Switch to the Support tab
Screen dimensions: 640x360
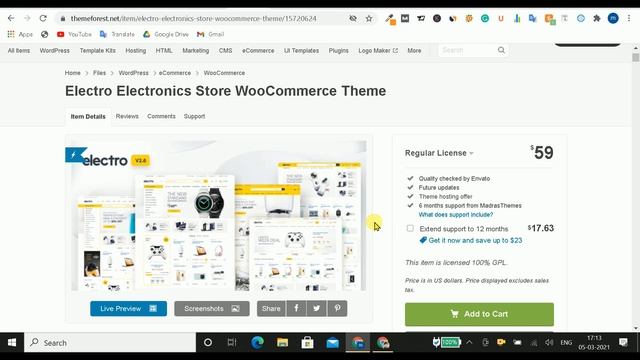point(194,116)
